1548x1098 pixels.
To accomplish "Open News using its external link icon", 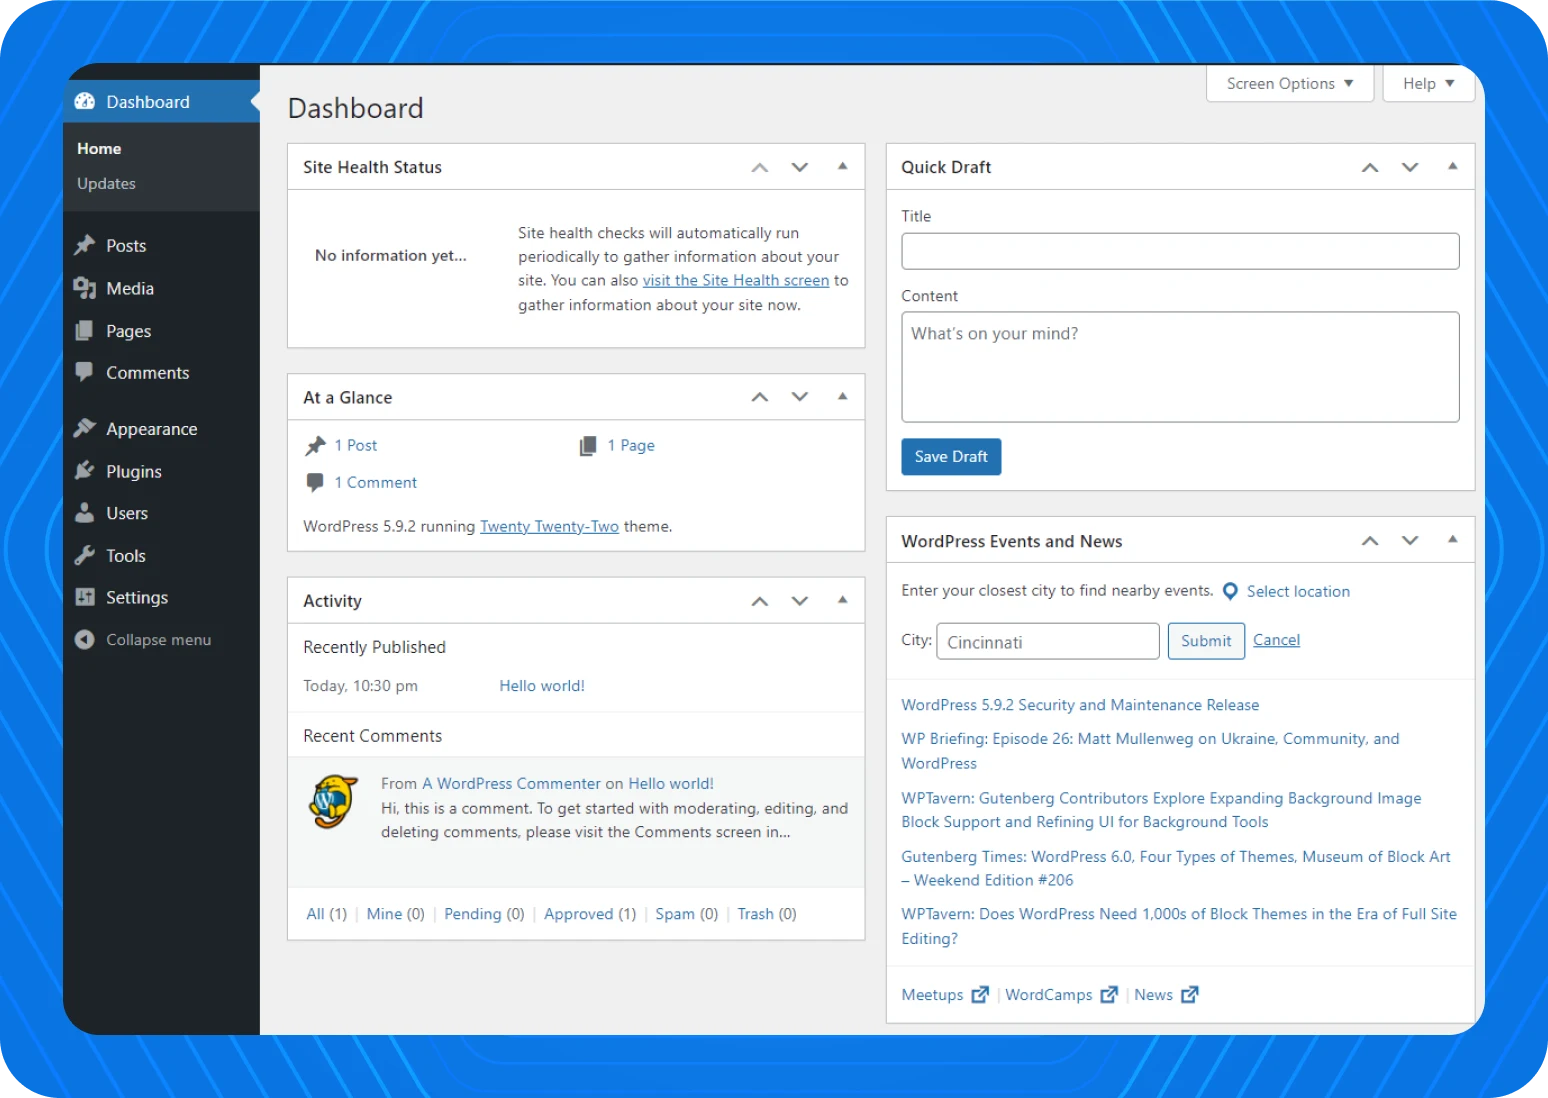I will tap(1190, 994).
